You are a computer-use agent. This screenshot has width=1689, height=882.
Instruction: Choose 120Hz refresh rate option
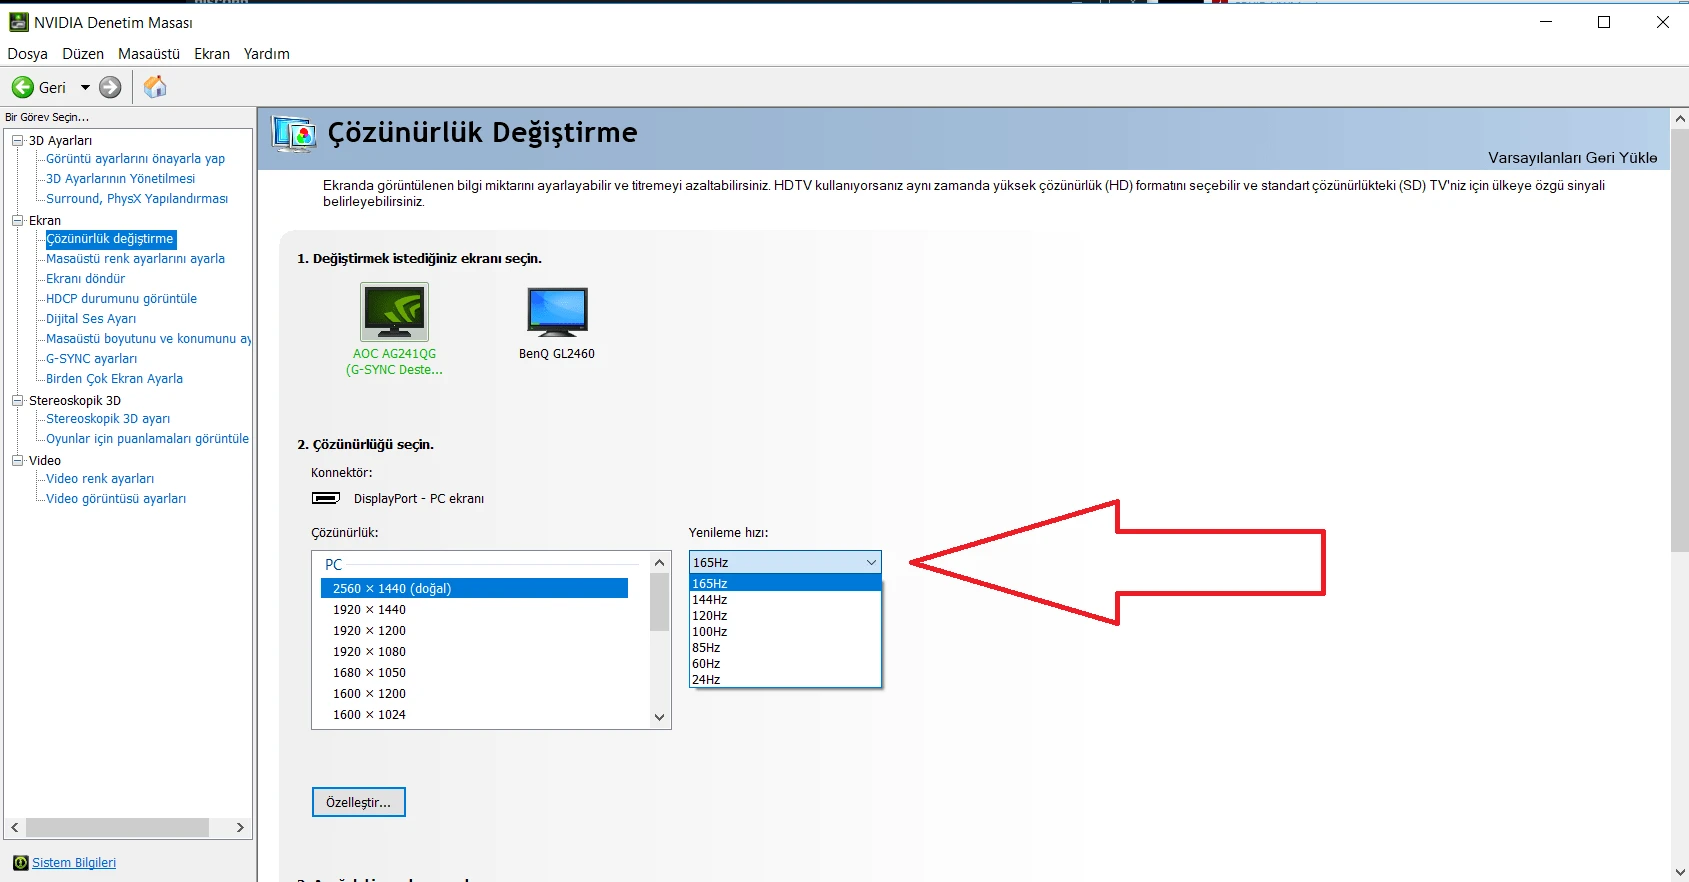click(785, 615)
